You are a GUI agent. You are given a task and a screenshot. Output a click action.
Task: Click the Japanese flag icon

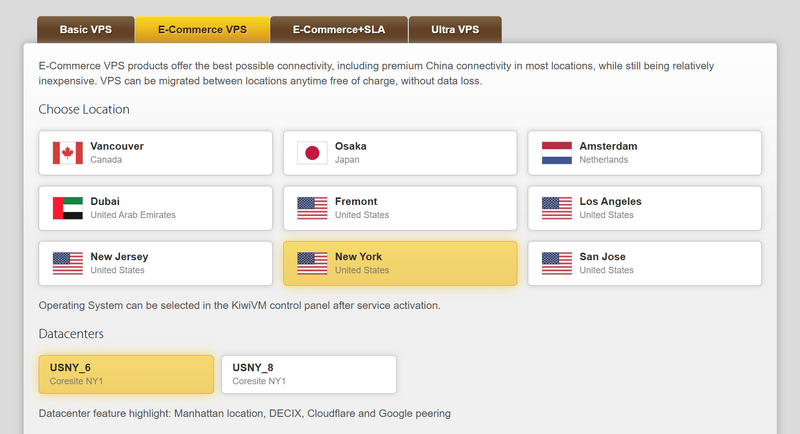(312, 153)
